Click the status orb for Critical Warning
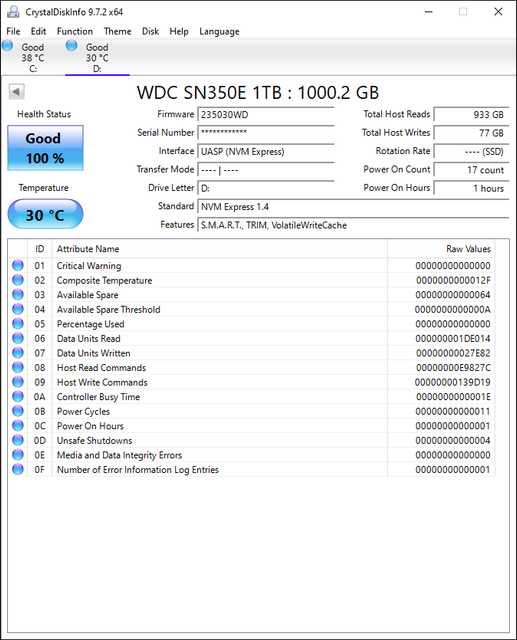 point(18,265)
